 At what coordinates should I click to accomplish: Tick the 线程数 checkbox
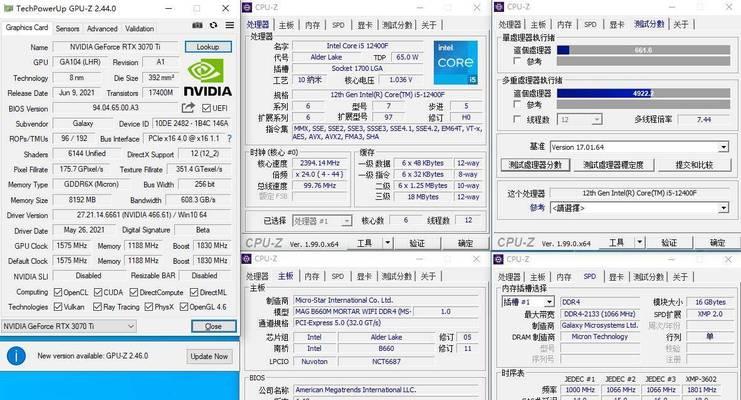(517, 119)
